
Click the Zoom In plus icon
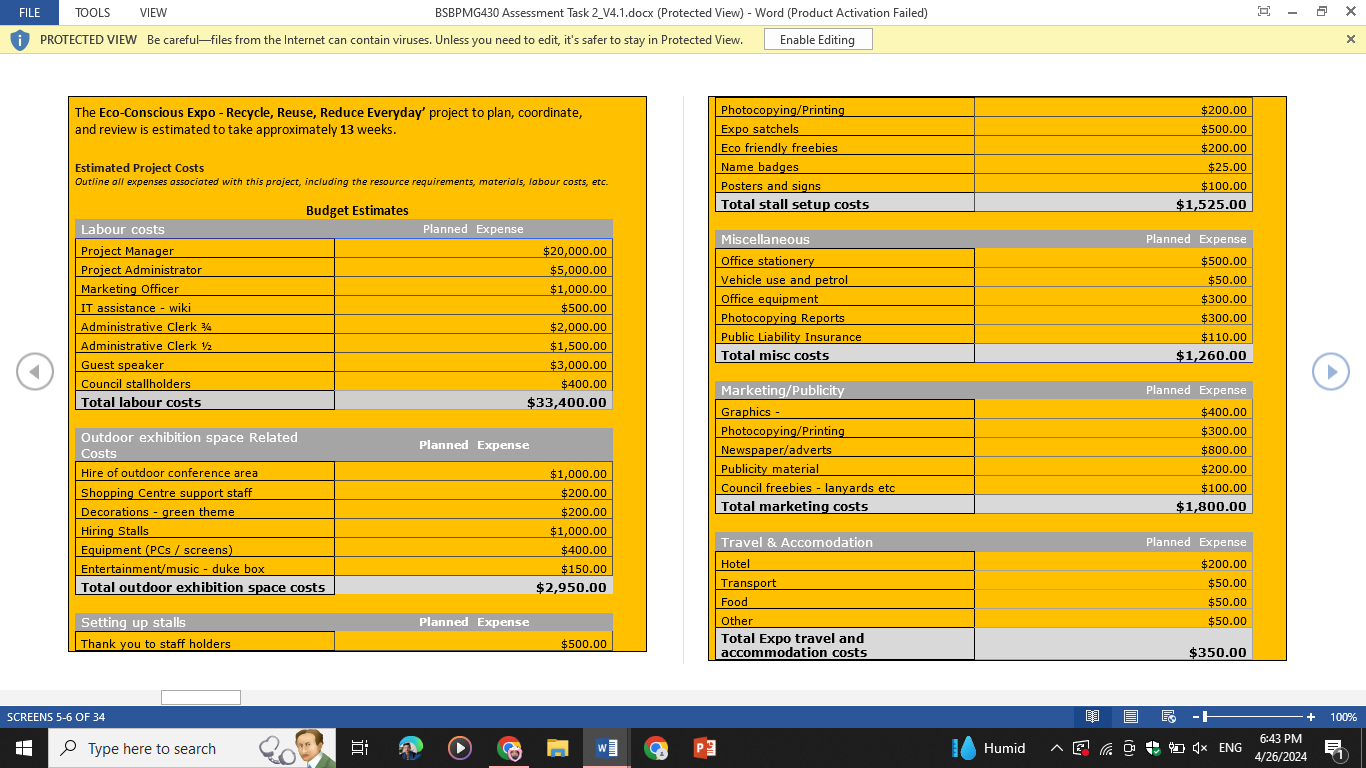[1310, 716]
